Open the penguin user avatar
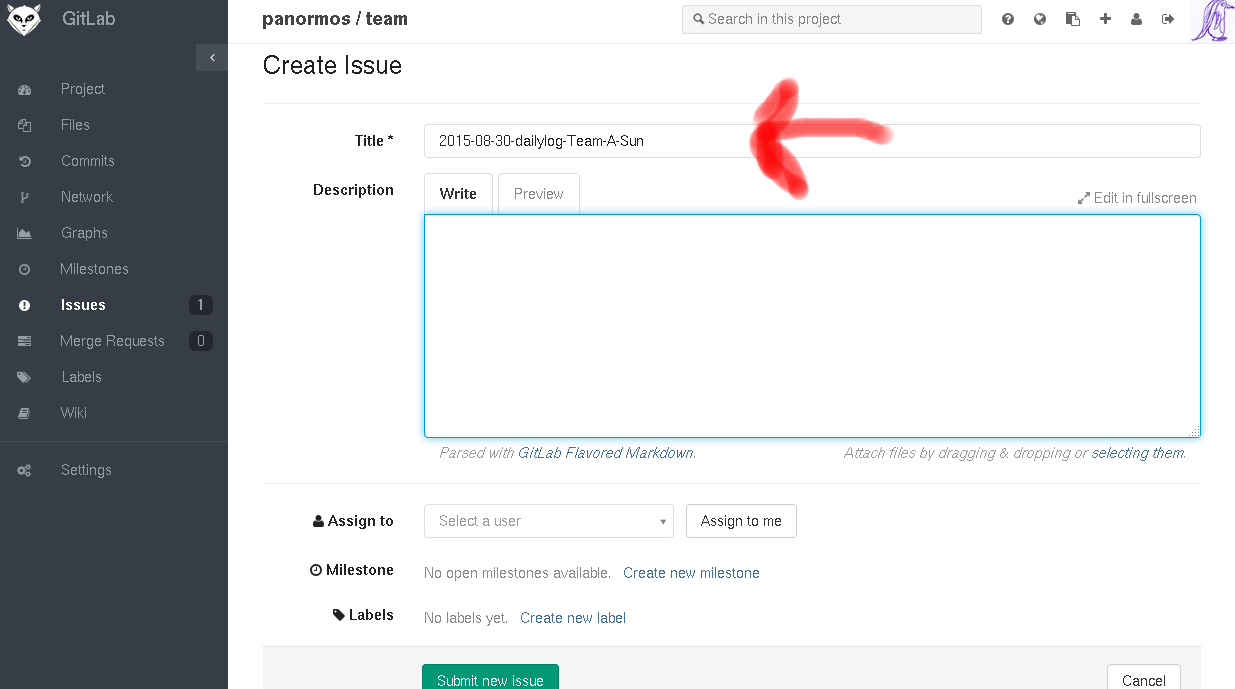The height and width of the screenshot is (689, 1235). (x=1212, y=21)
